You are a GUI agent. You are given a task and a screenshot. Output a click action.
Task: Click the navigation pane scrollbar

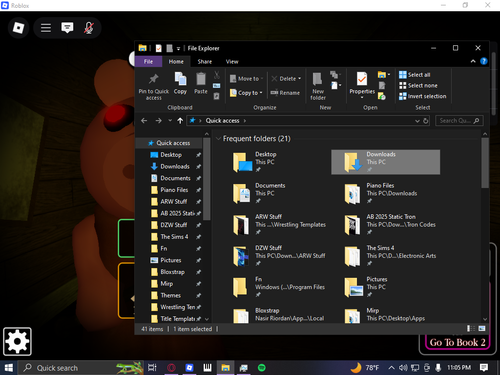207,179
